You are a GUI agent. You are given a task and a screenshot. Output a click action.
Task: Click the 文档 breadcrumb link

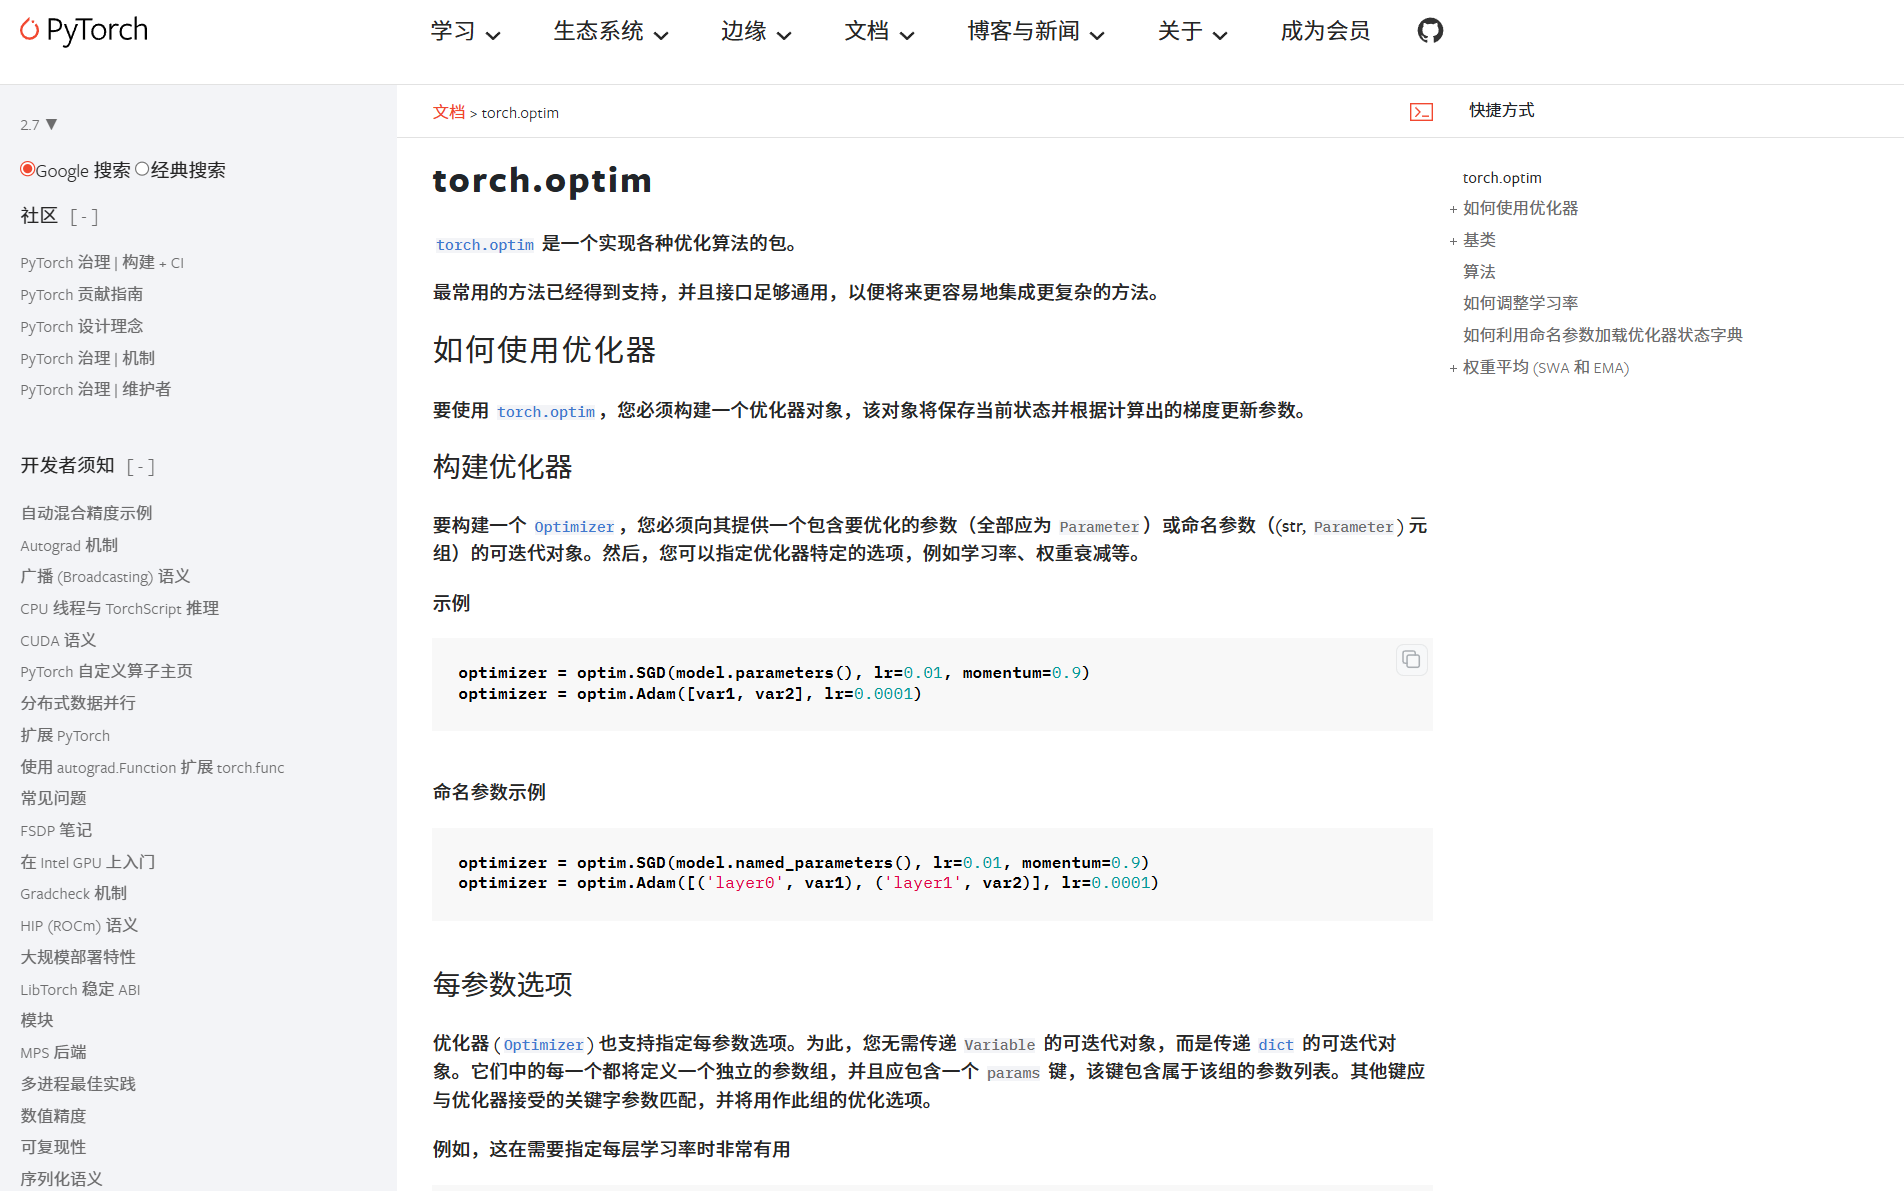tap(448, 112)
